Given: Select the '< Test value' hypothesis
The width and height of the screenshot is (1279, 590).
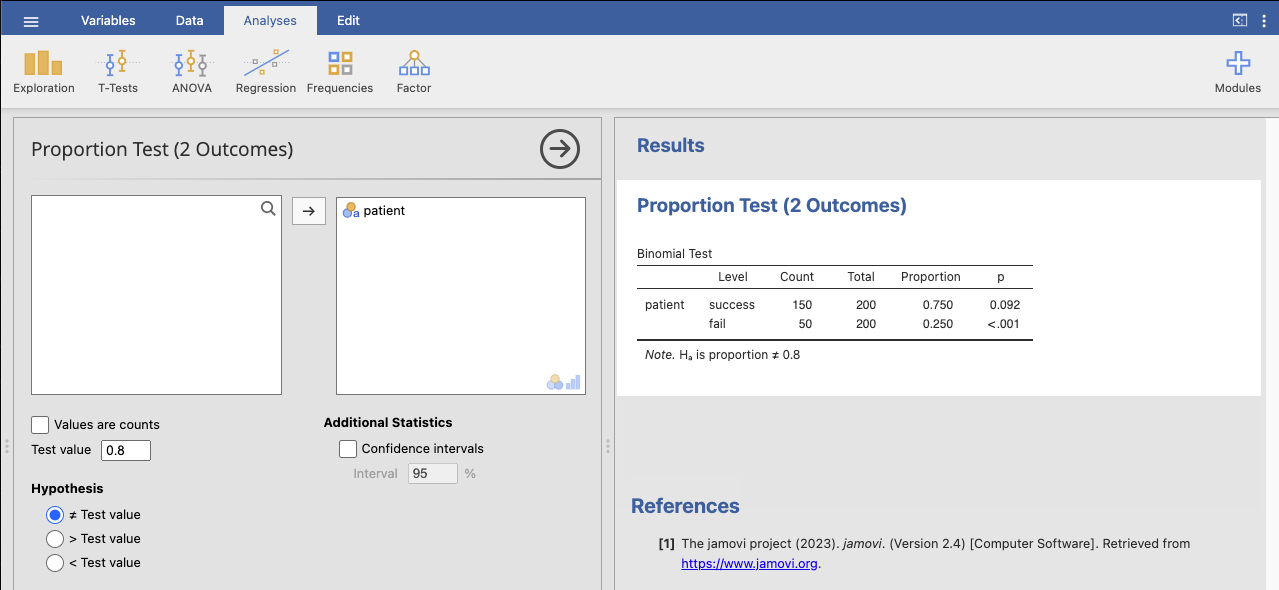Looking at the screenshot, I should (55, 563).
